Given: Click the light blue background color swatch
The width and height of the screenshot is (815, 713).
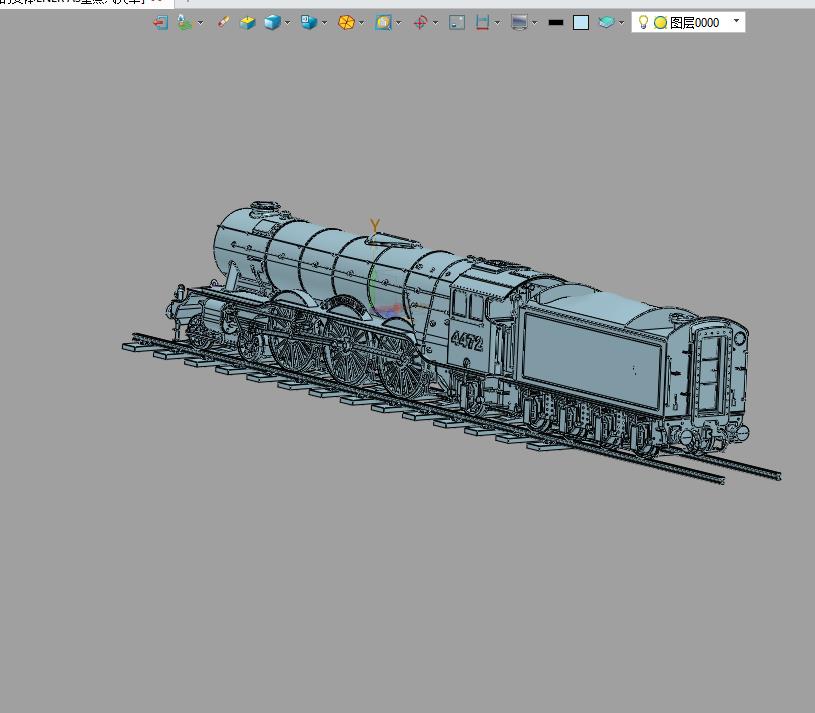Looking at the screenshot, I should [580, 21].
